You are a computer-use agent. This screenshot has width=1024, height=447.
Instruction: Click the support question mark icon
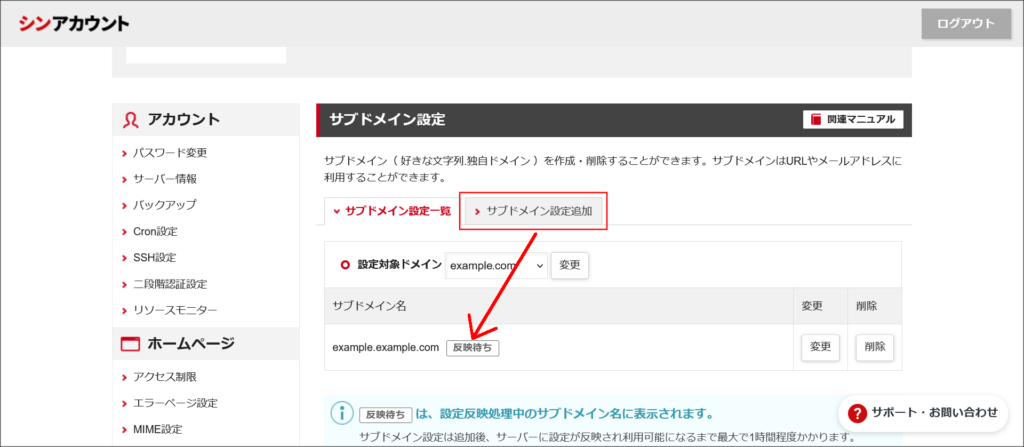(857, 412)
